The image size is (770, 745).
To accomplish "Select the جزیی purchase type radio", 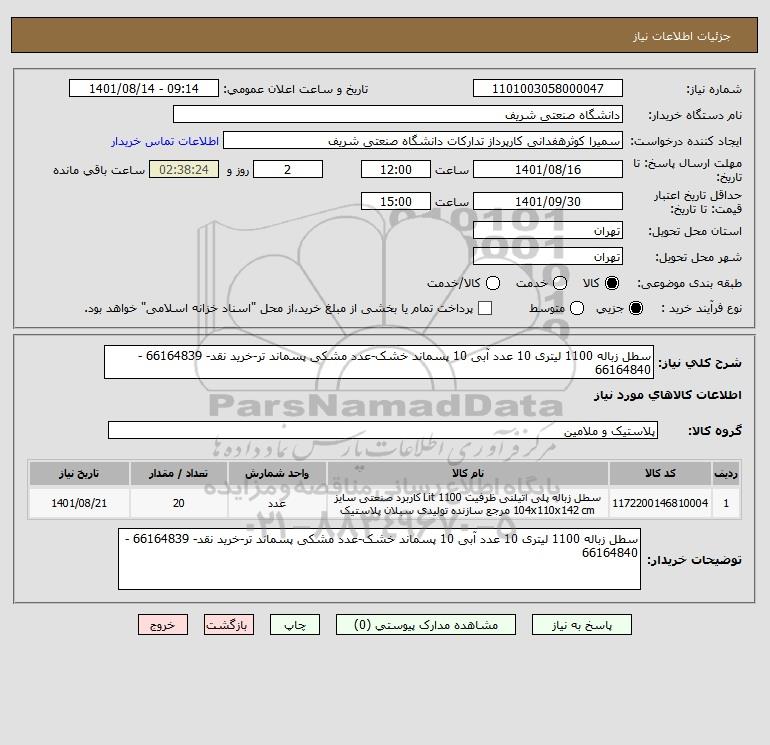I will click(x=635, y=308).
